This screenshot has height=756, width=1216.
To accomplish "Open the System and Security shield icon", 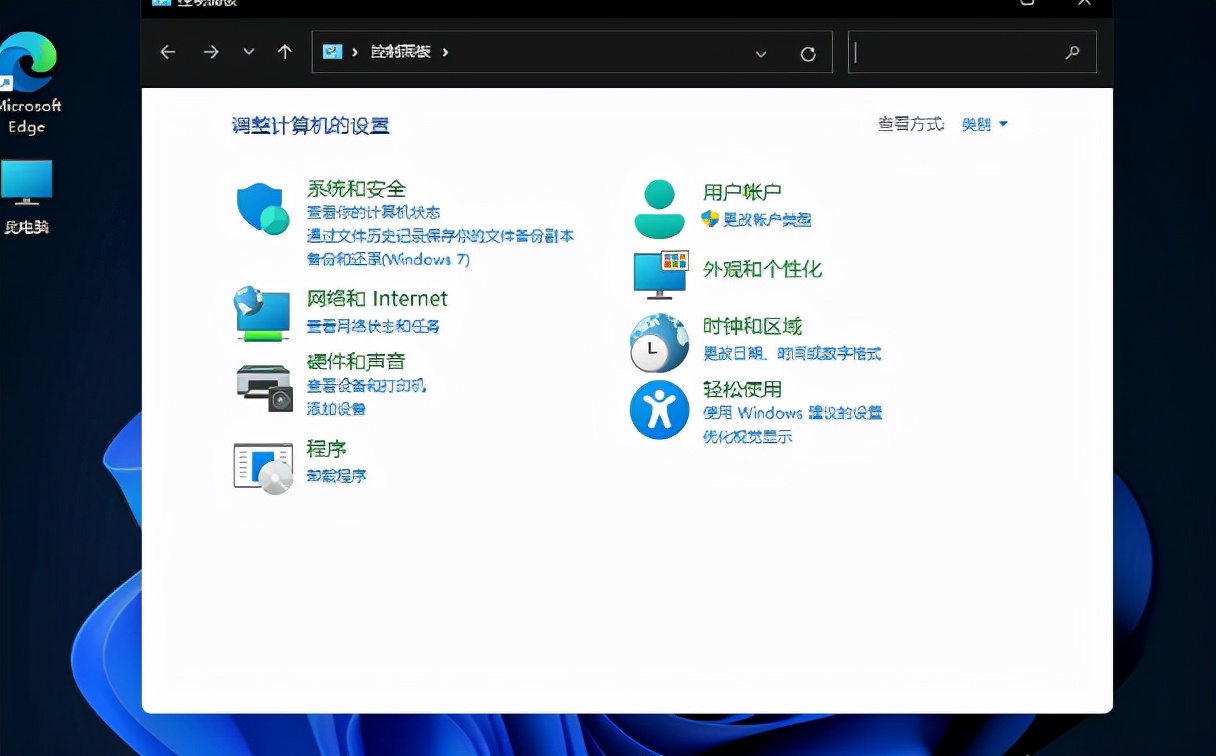I will [262, 209].
